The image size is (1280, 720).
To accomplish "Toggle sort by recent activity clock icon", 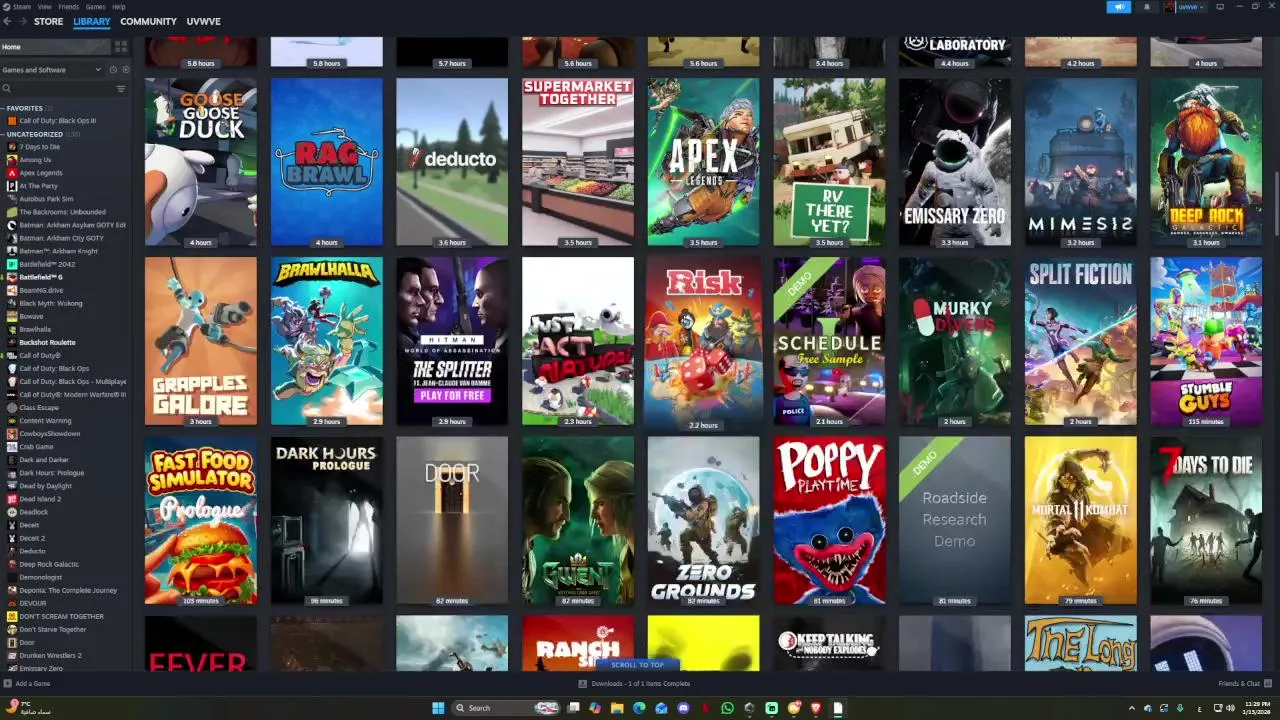I will [113, 70].
